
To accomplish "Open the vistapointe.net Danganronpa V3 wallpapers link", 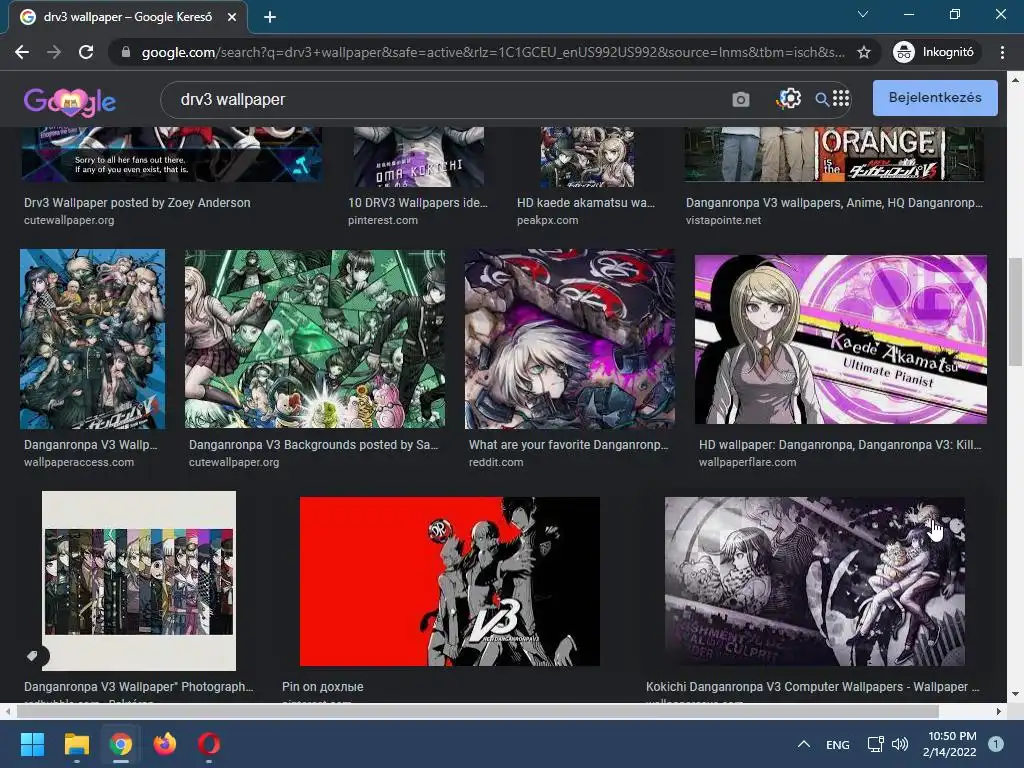I will point(834,203).
